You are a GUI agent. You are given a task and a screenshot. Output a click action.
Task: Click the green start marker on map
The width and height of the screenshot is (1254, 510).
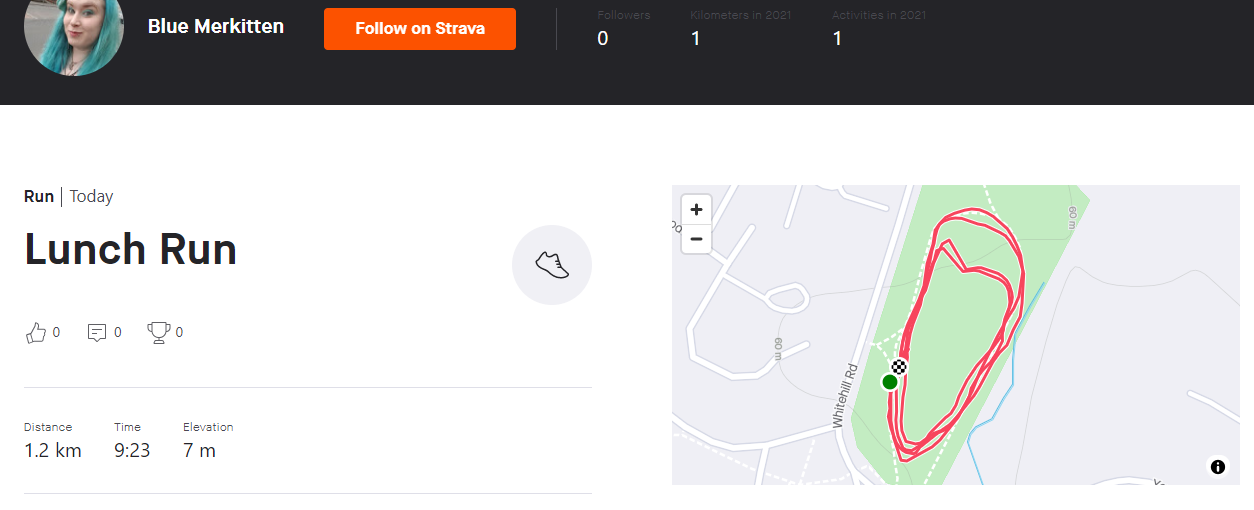tap(890, 382)
